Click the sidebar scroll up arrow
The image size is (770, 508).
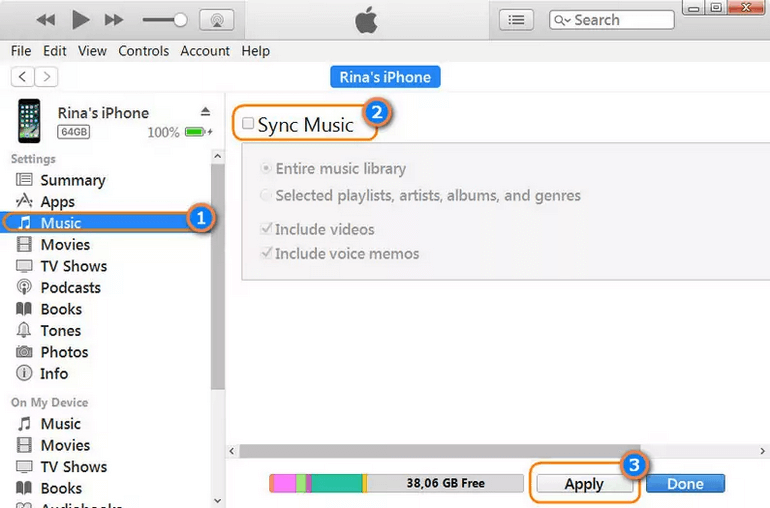[218, 157]
